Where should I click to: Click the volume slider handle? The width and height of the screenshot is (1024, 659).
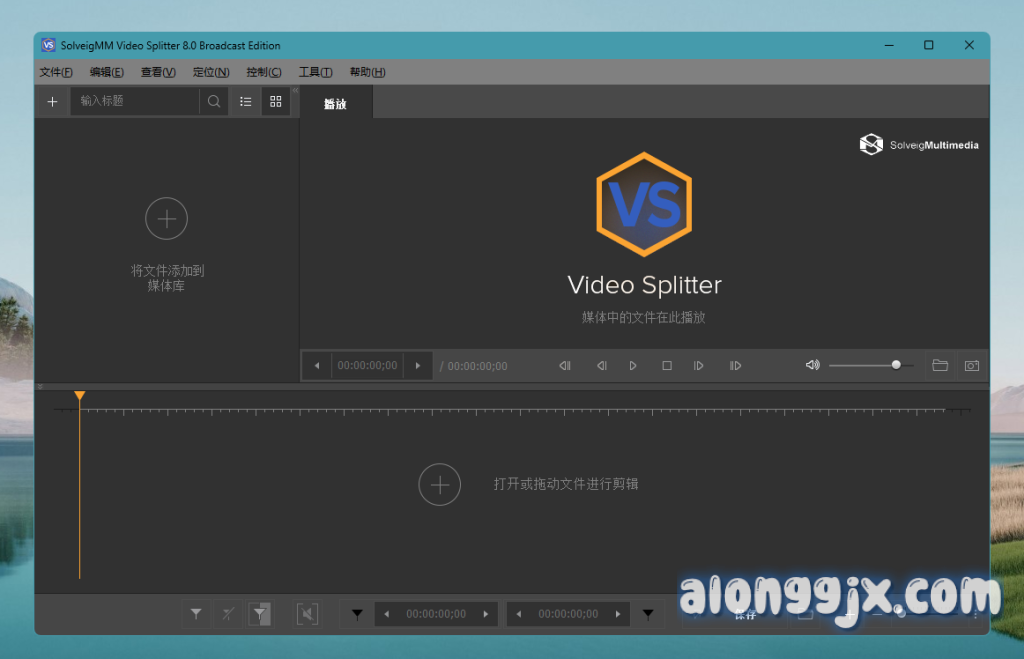(896, 365)
